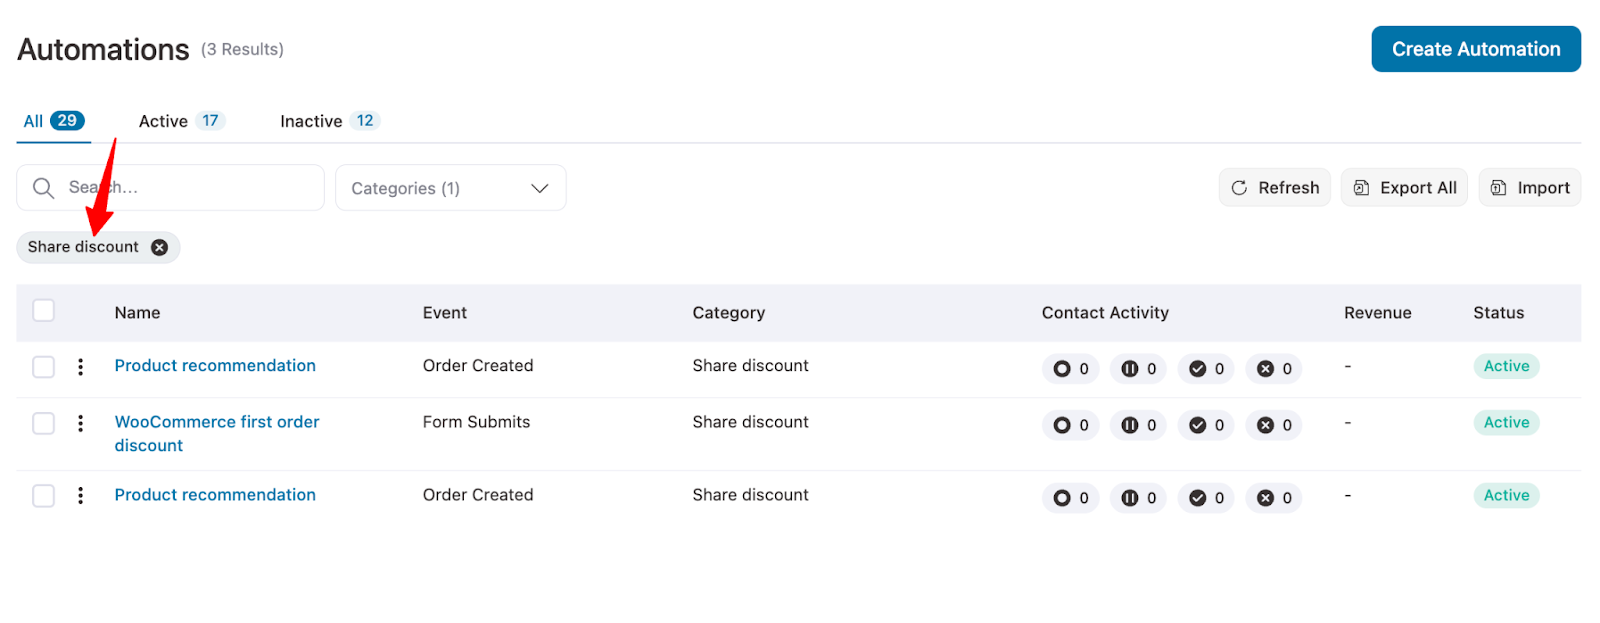Toggle the select-all checkbox in table header
Viewport: 1600px width, 623px height.
tap(44, 311)
